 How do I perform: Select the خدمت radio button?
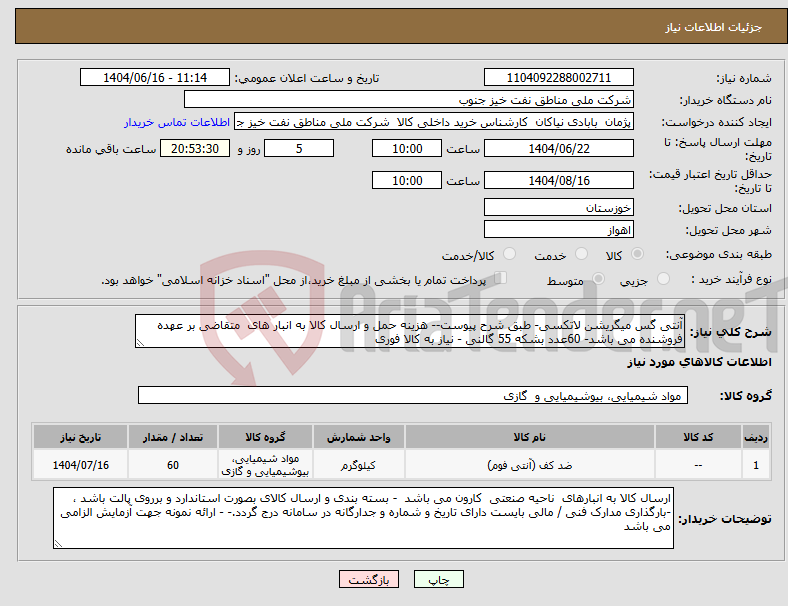pyautogui.click(x=581, y=254)
